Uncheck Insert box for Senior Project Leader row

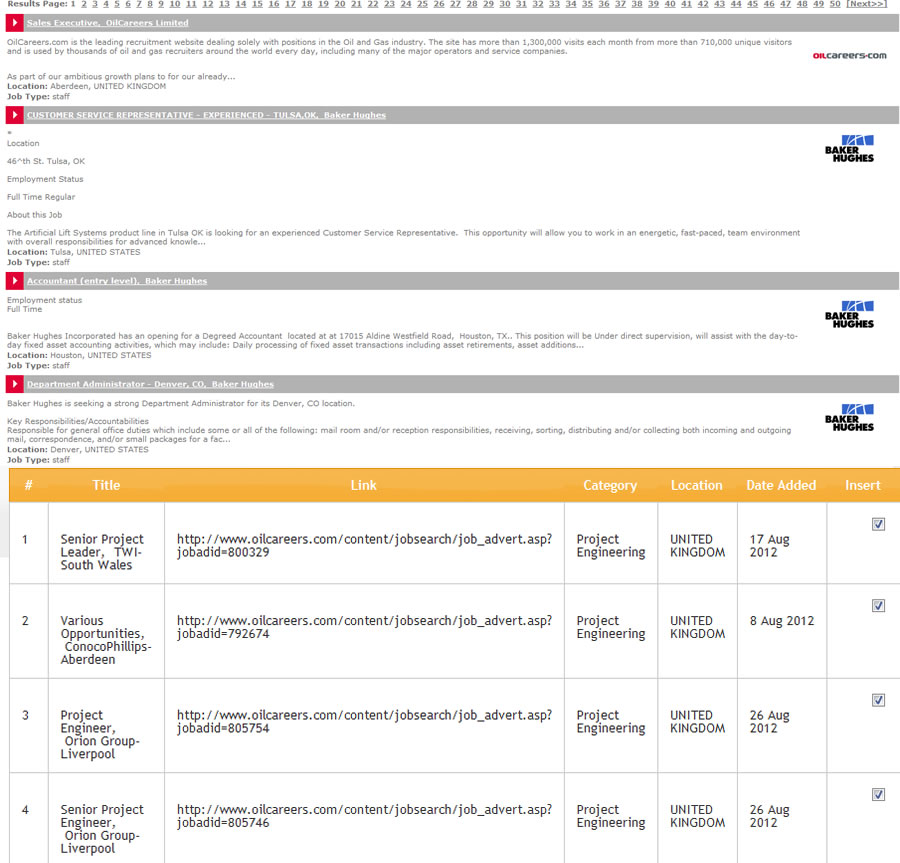[x=878, y=524]
